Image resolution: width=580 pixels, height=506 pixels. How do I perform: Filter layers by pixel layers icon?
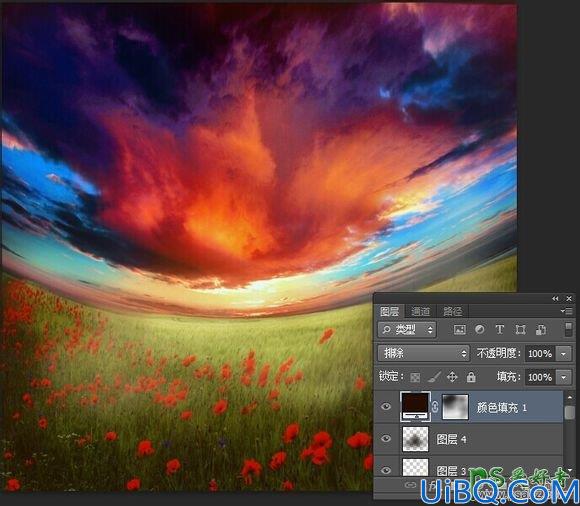click(459, 329)
